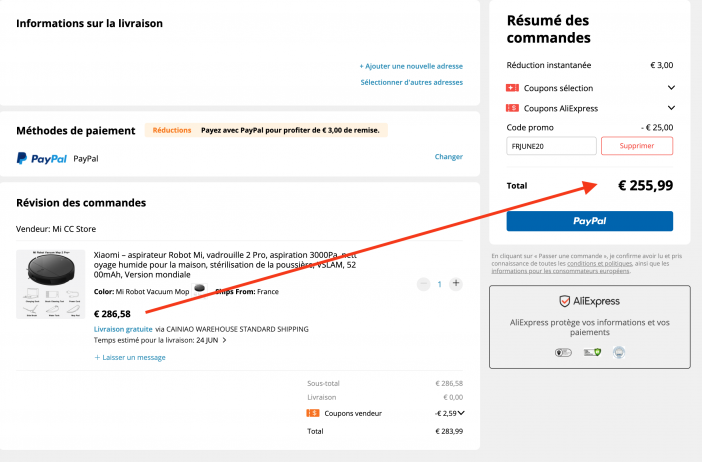Expand the Coupons sélection dropdown
This screenshot has height=462, width=702.
(671, 88)
